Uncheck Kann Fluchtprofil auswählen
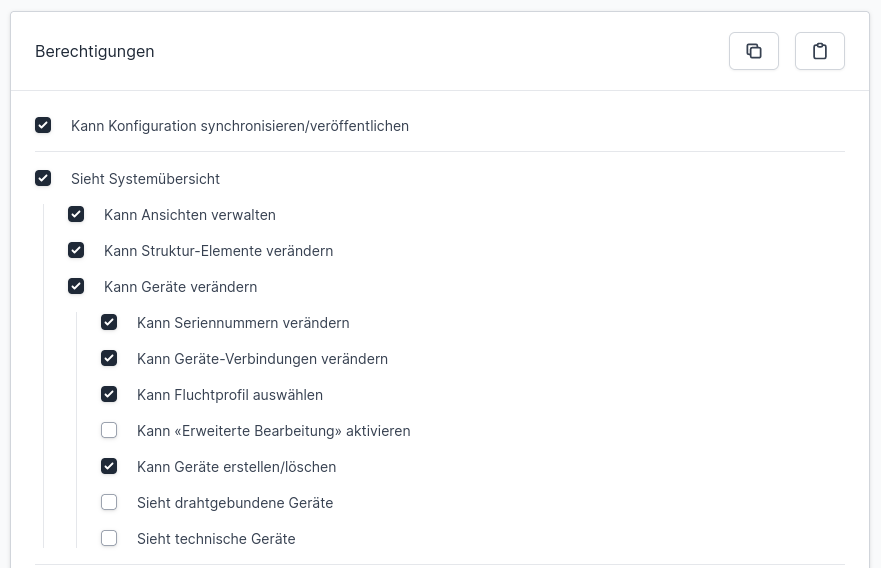881x568 pixels. pyautogui.click(x=109, y=394)
